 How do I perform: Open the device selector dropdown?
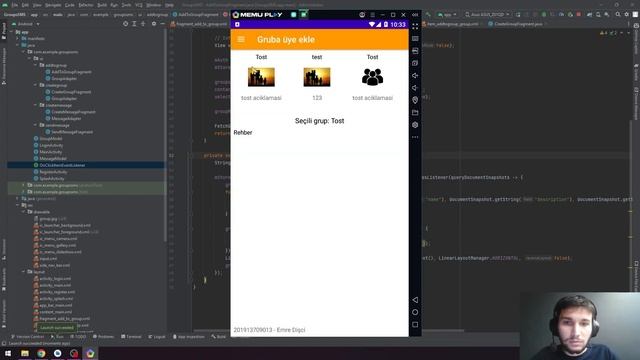[x=487, y=15]
